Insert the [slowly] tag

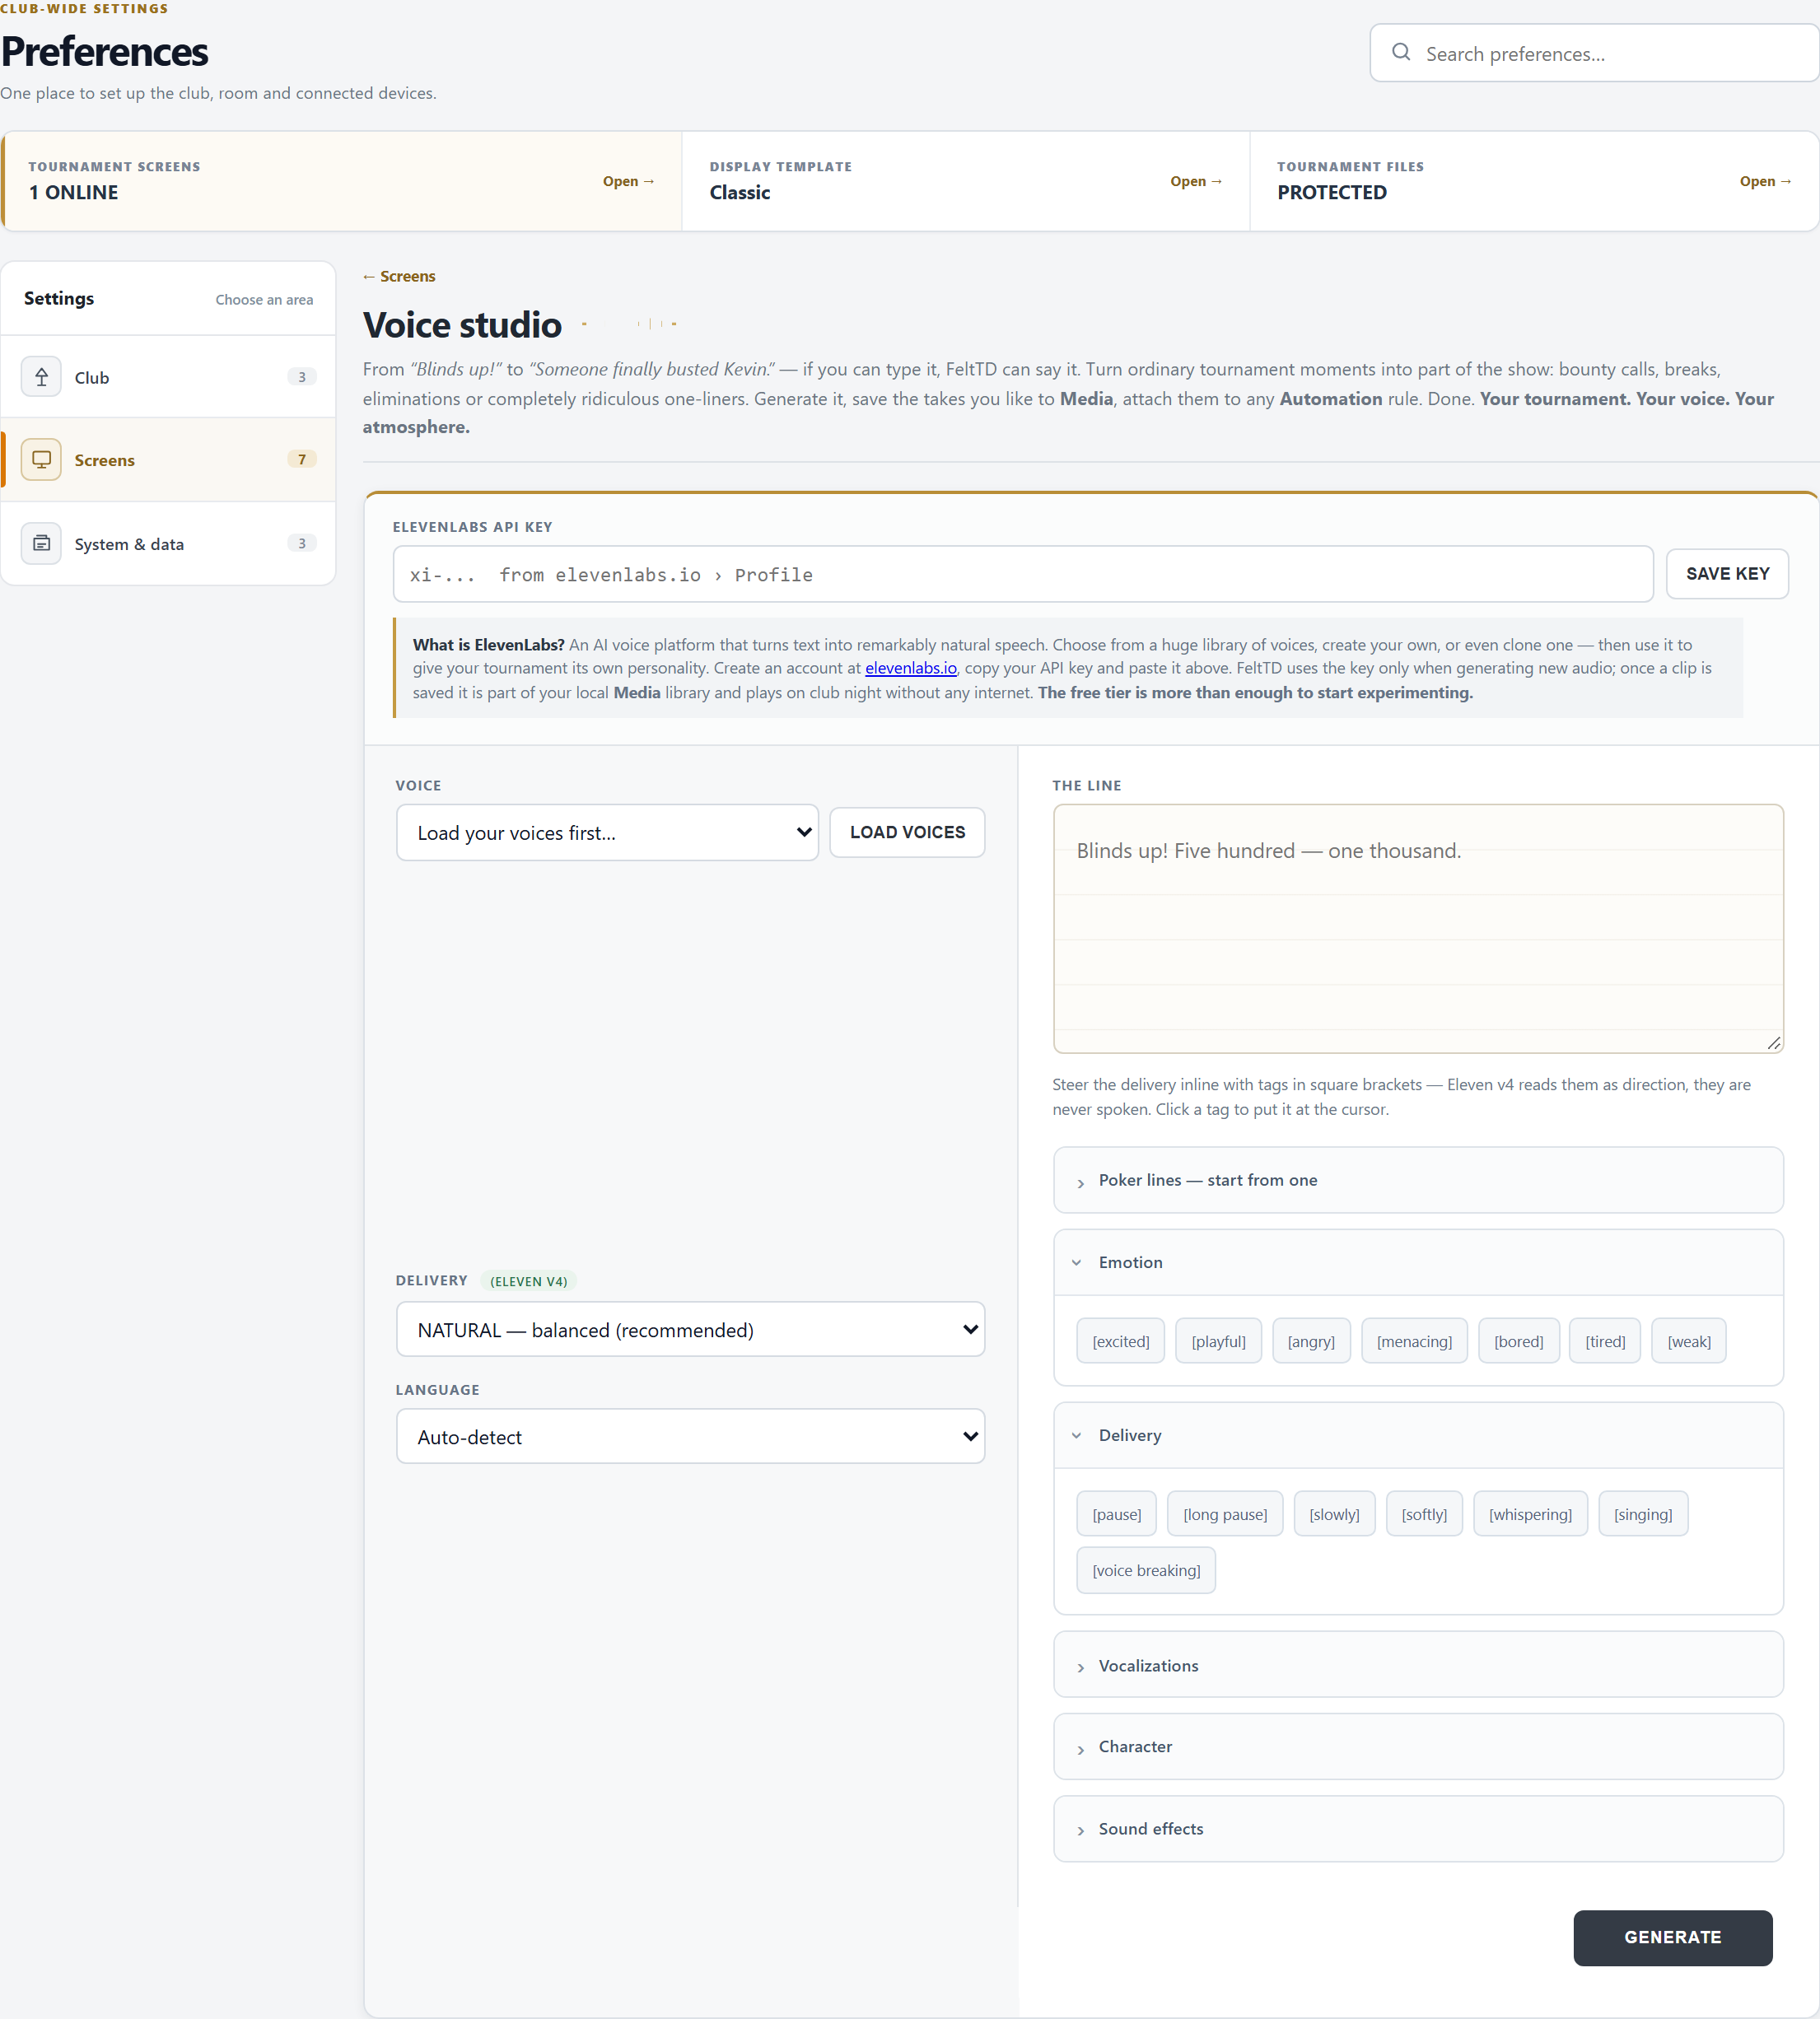tap(1334, 1514)
